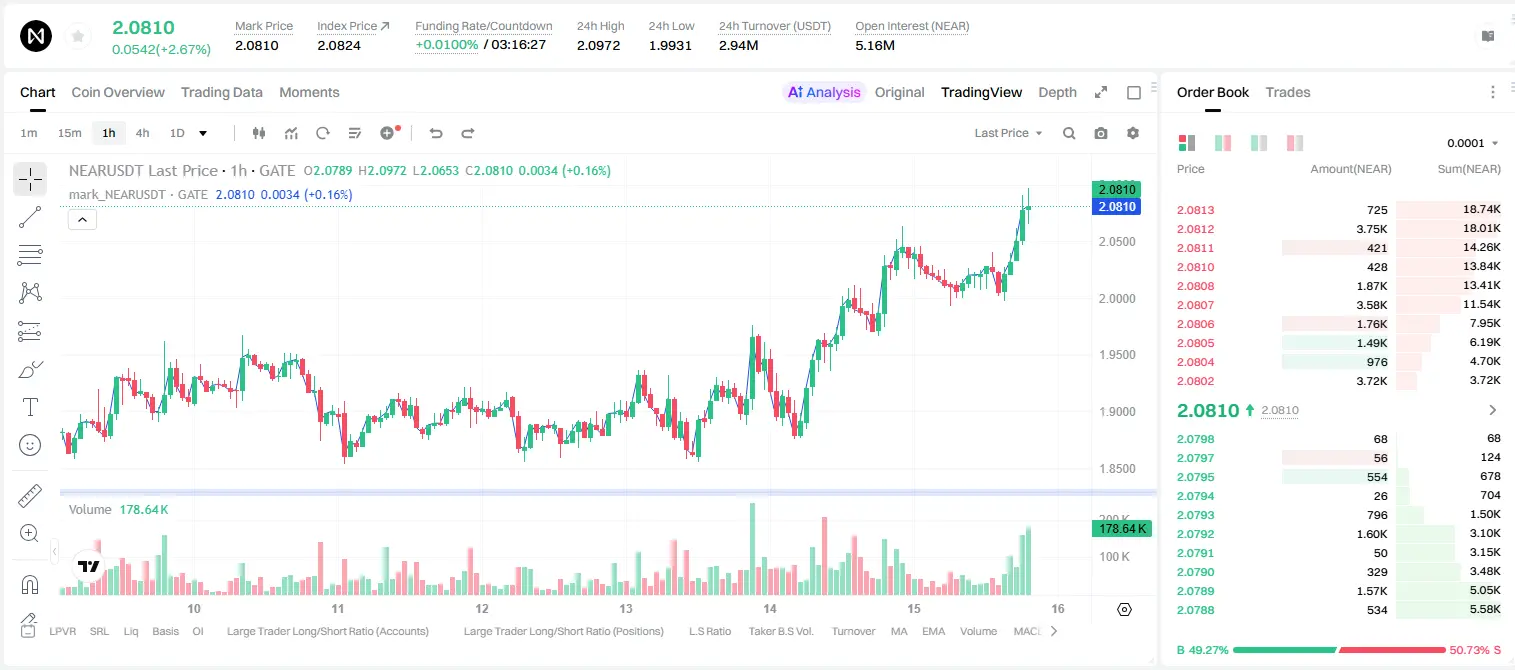Collapse the indicator legend chevron
This screenshot has height=670, width=1515.
(x=82, y=220)
